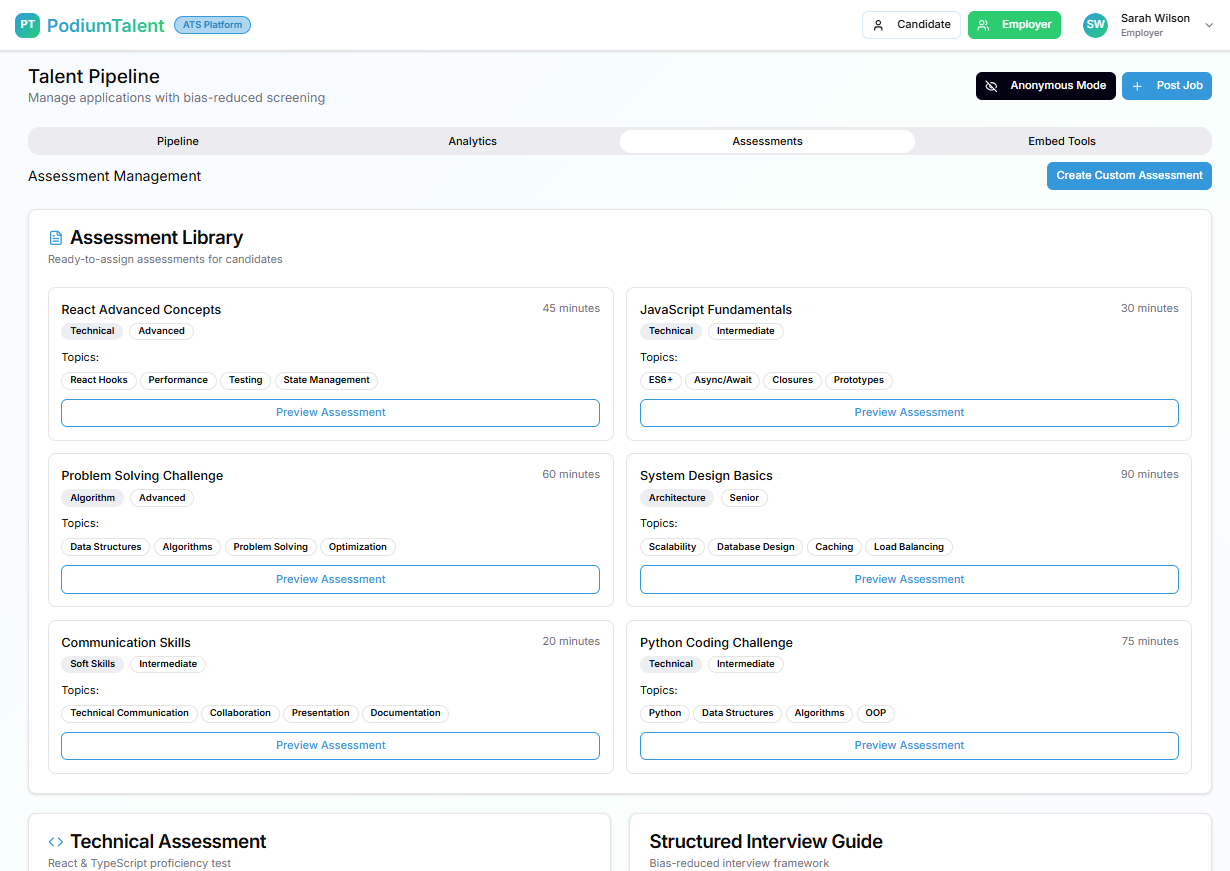Switch to the Analytics tab
The width and height of the screenshot is (1230, 871).
point(472,141)
